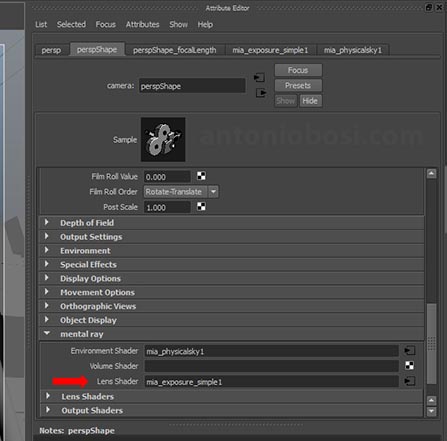Click checker map button for Film Roll Value
This screenshot has height=441, width=447.
pyautogui.click(x=201, y=176)
